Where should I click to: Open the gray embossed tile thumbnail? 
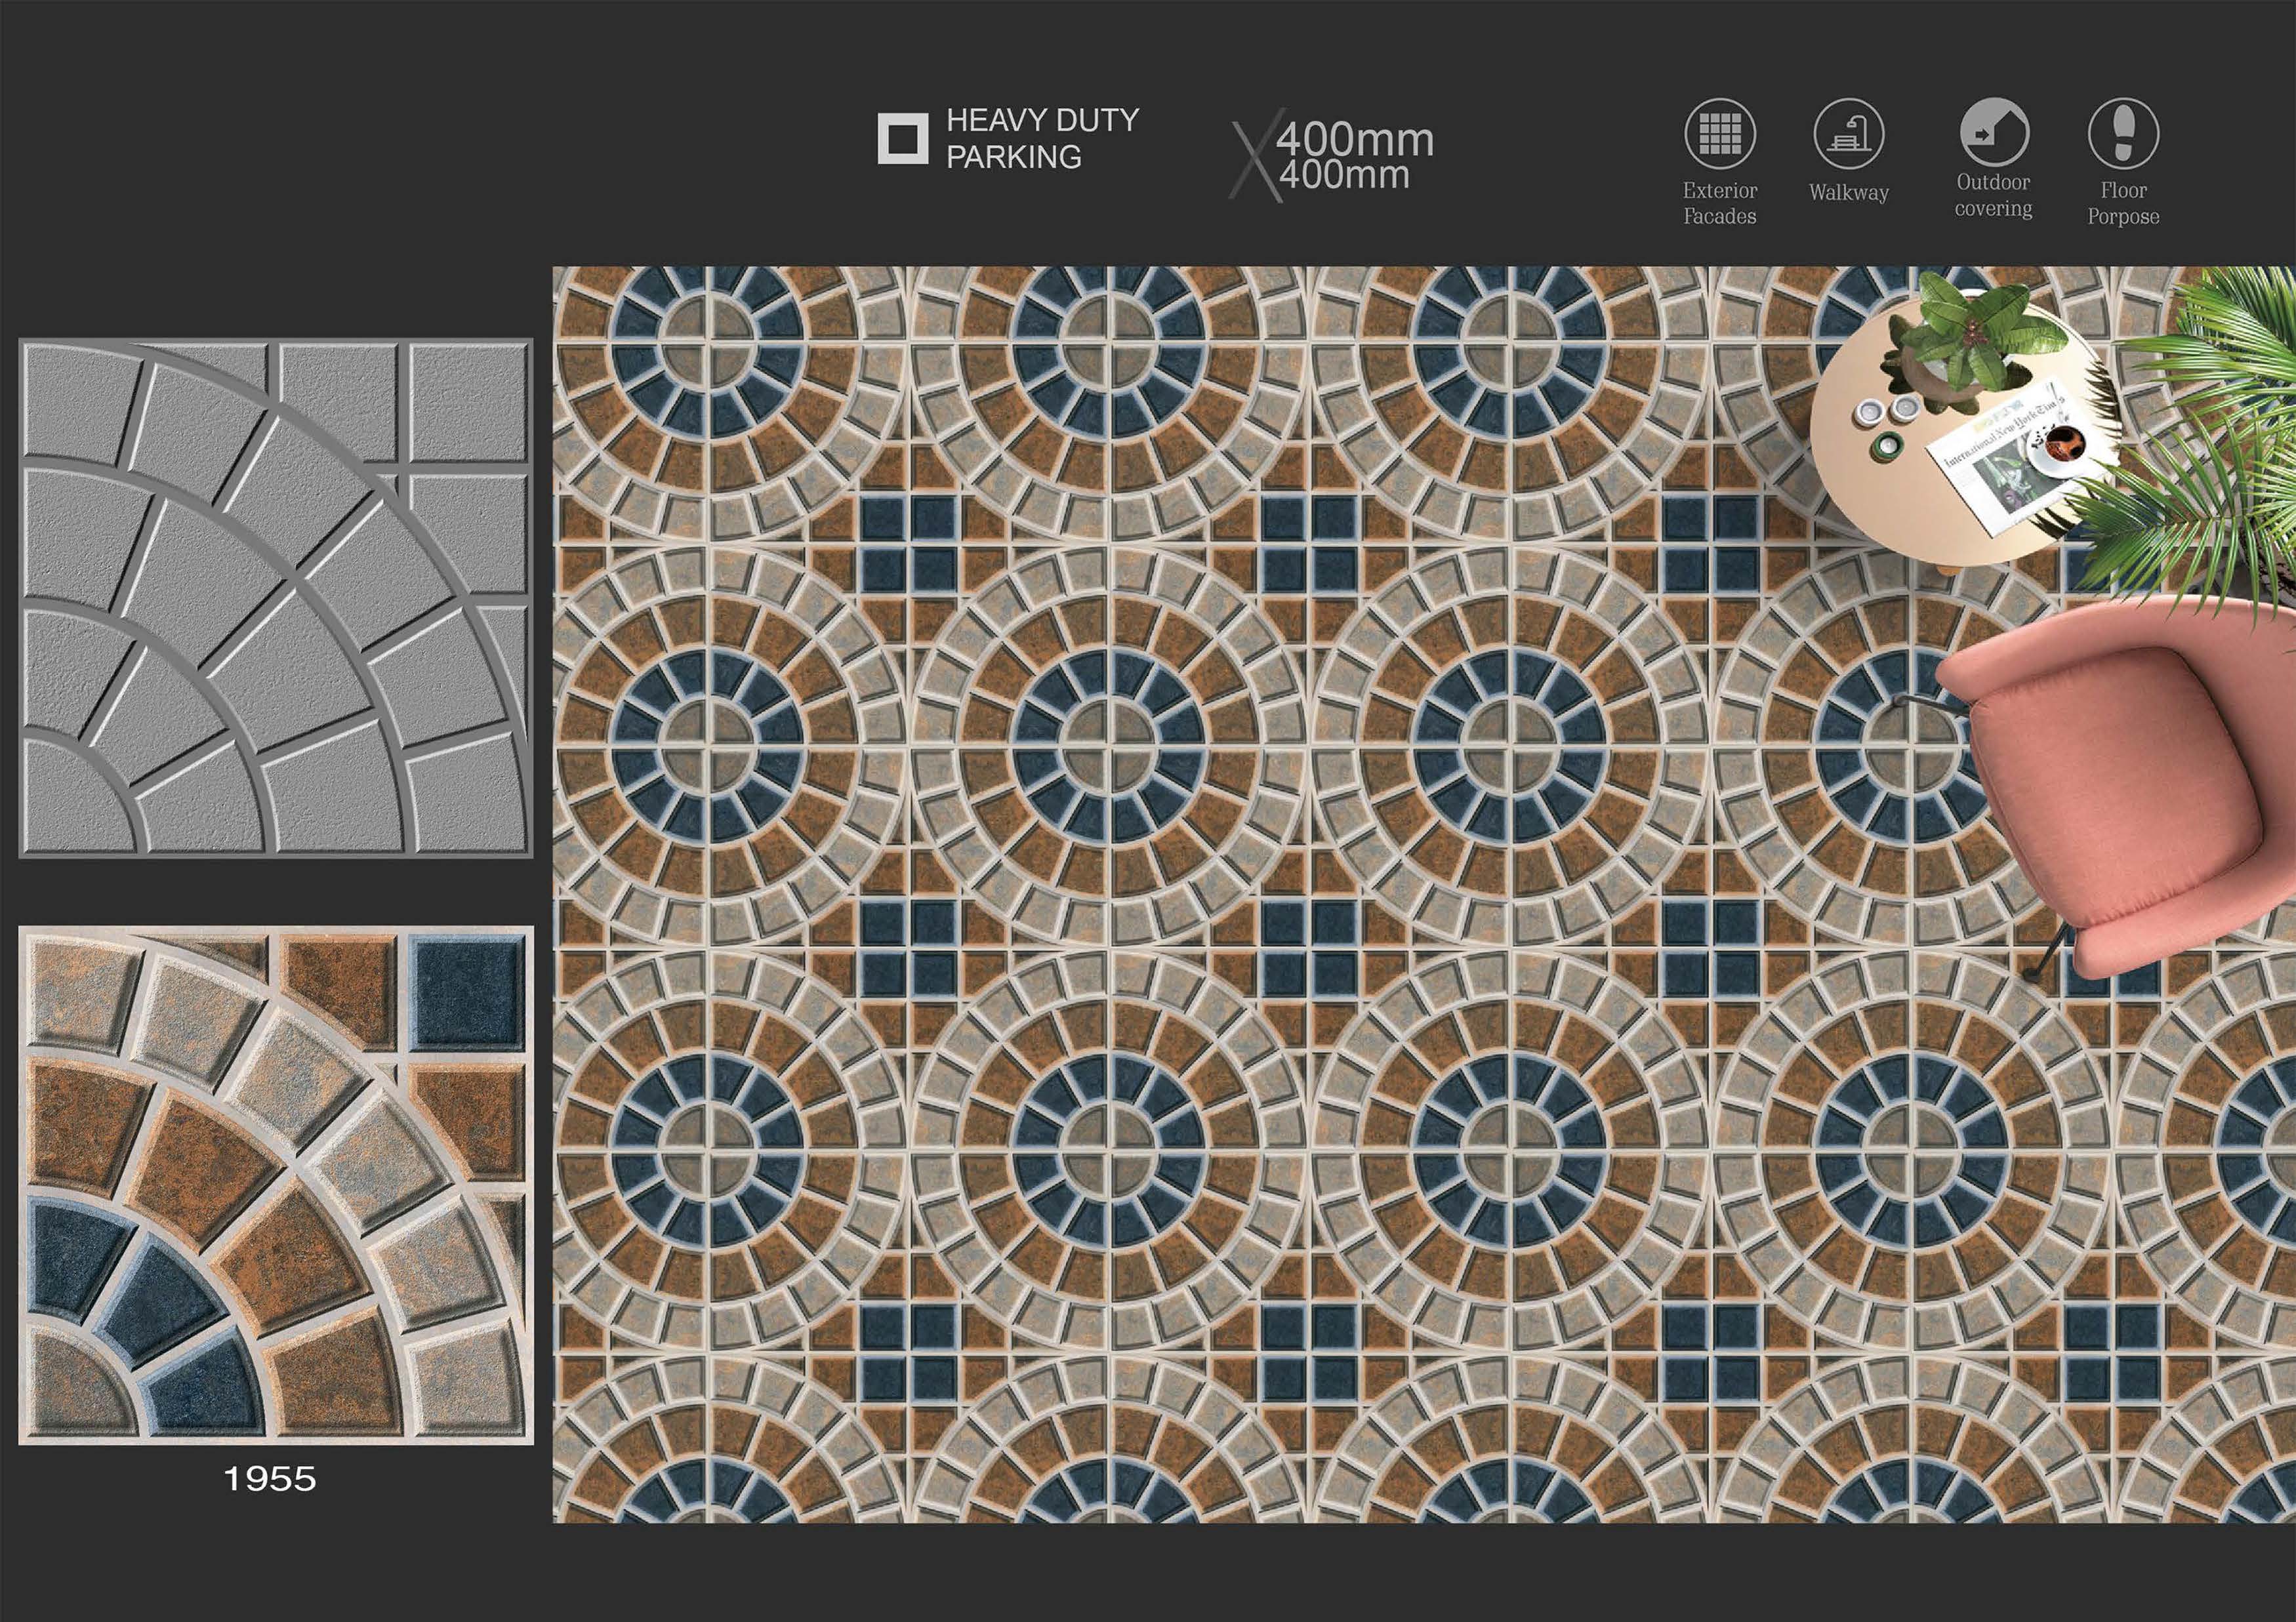click(x=276, y=598)
